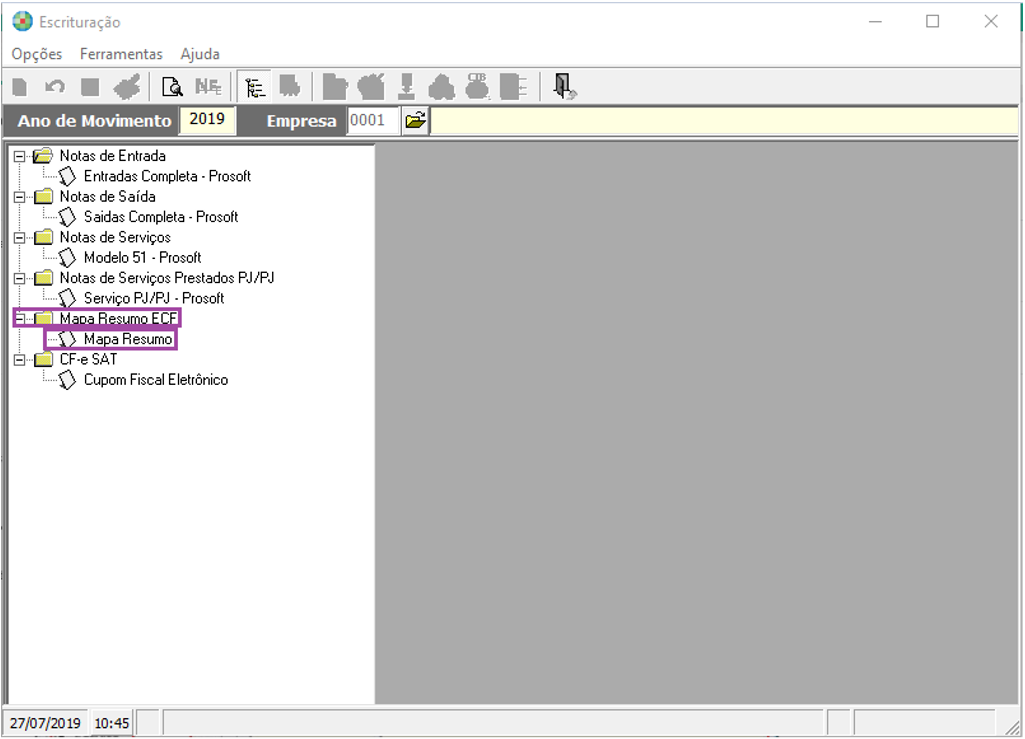Click the Escrituração app icon in the title bar
This screenshot has width=1025, height=739.
point(22,22)
